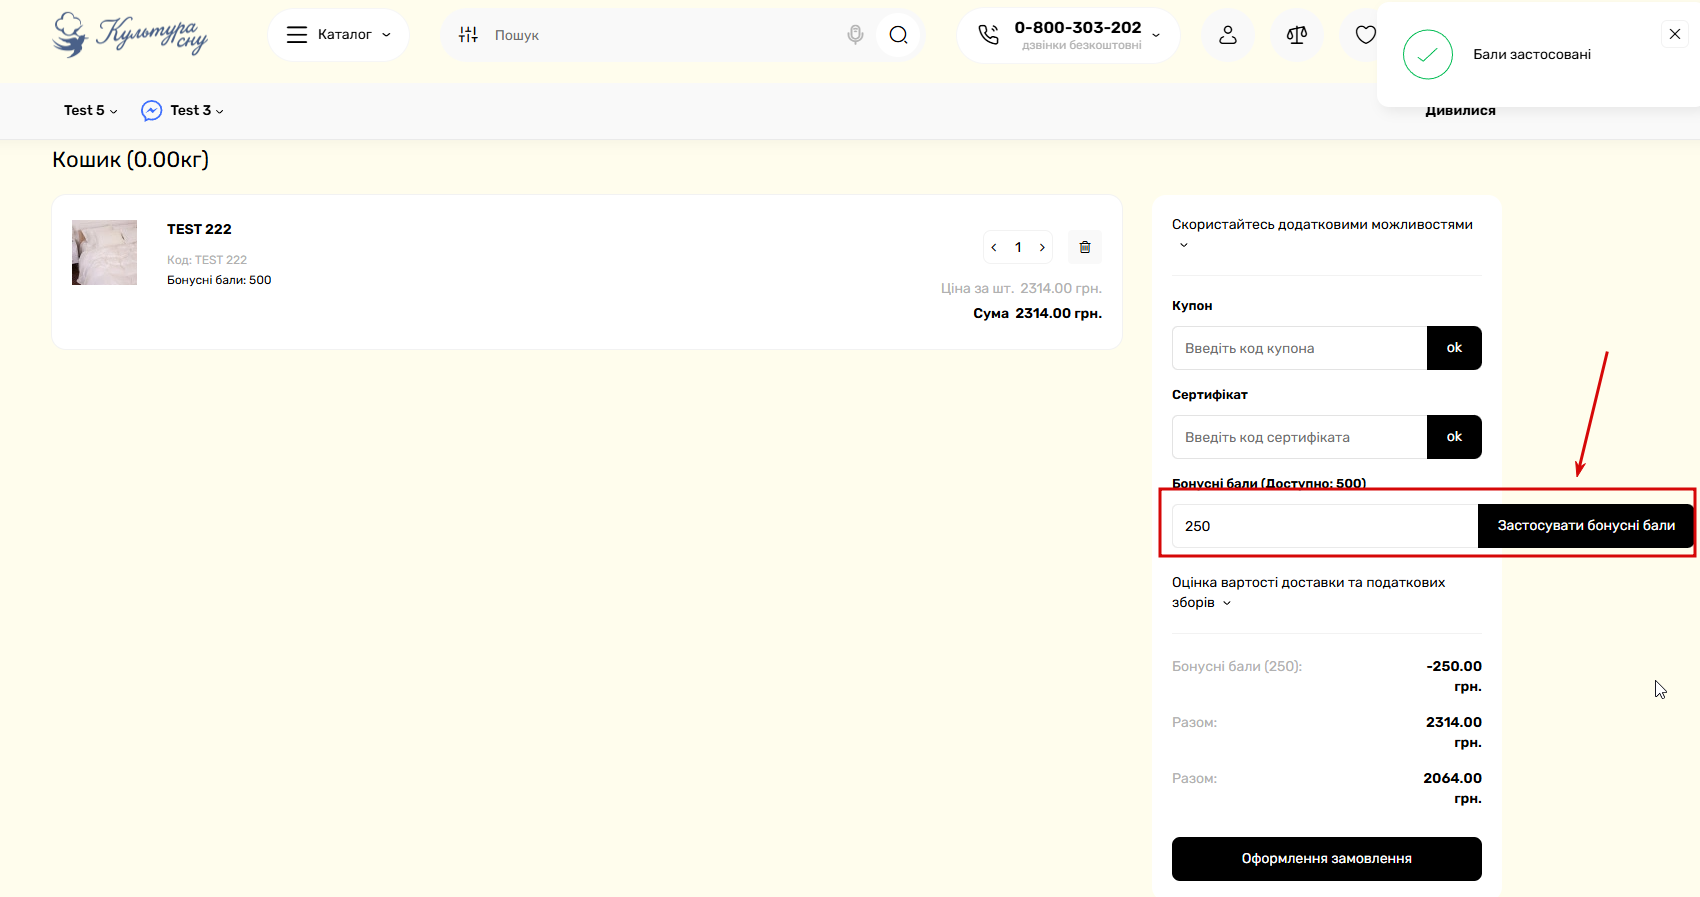The image size is (1700, 897).
Task: Activate the voice search microphone
Action: point(855,35)
